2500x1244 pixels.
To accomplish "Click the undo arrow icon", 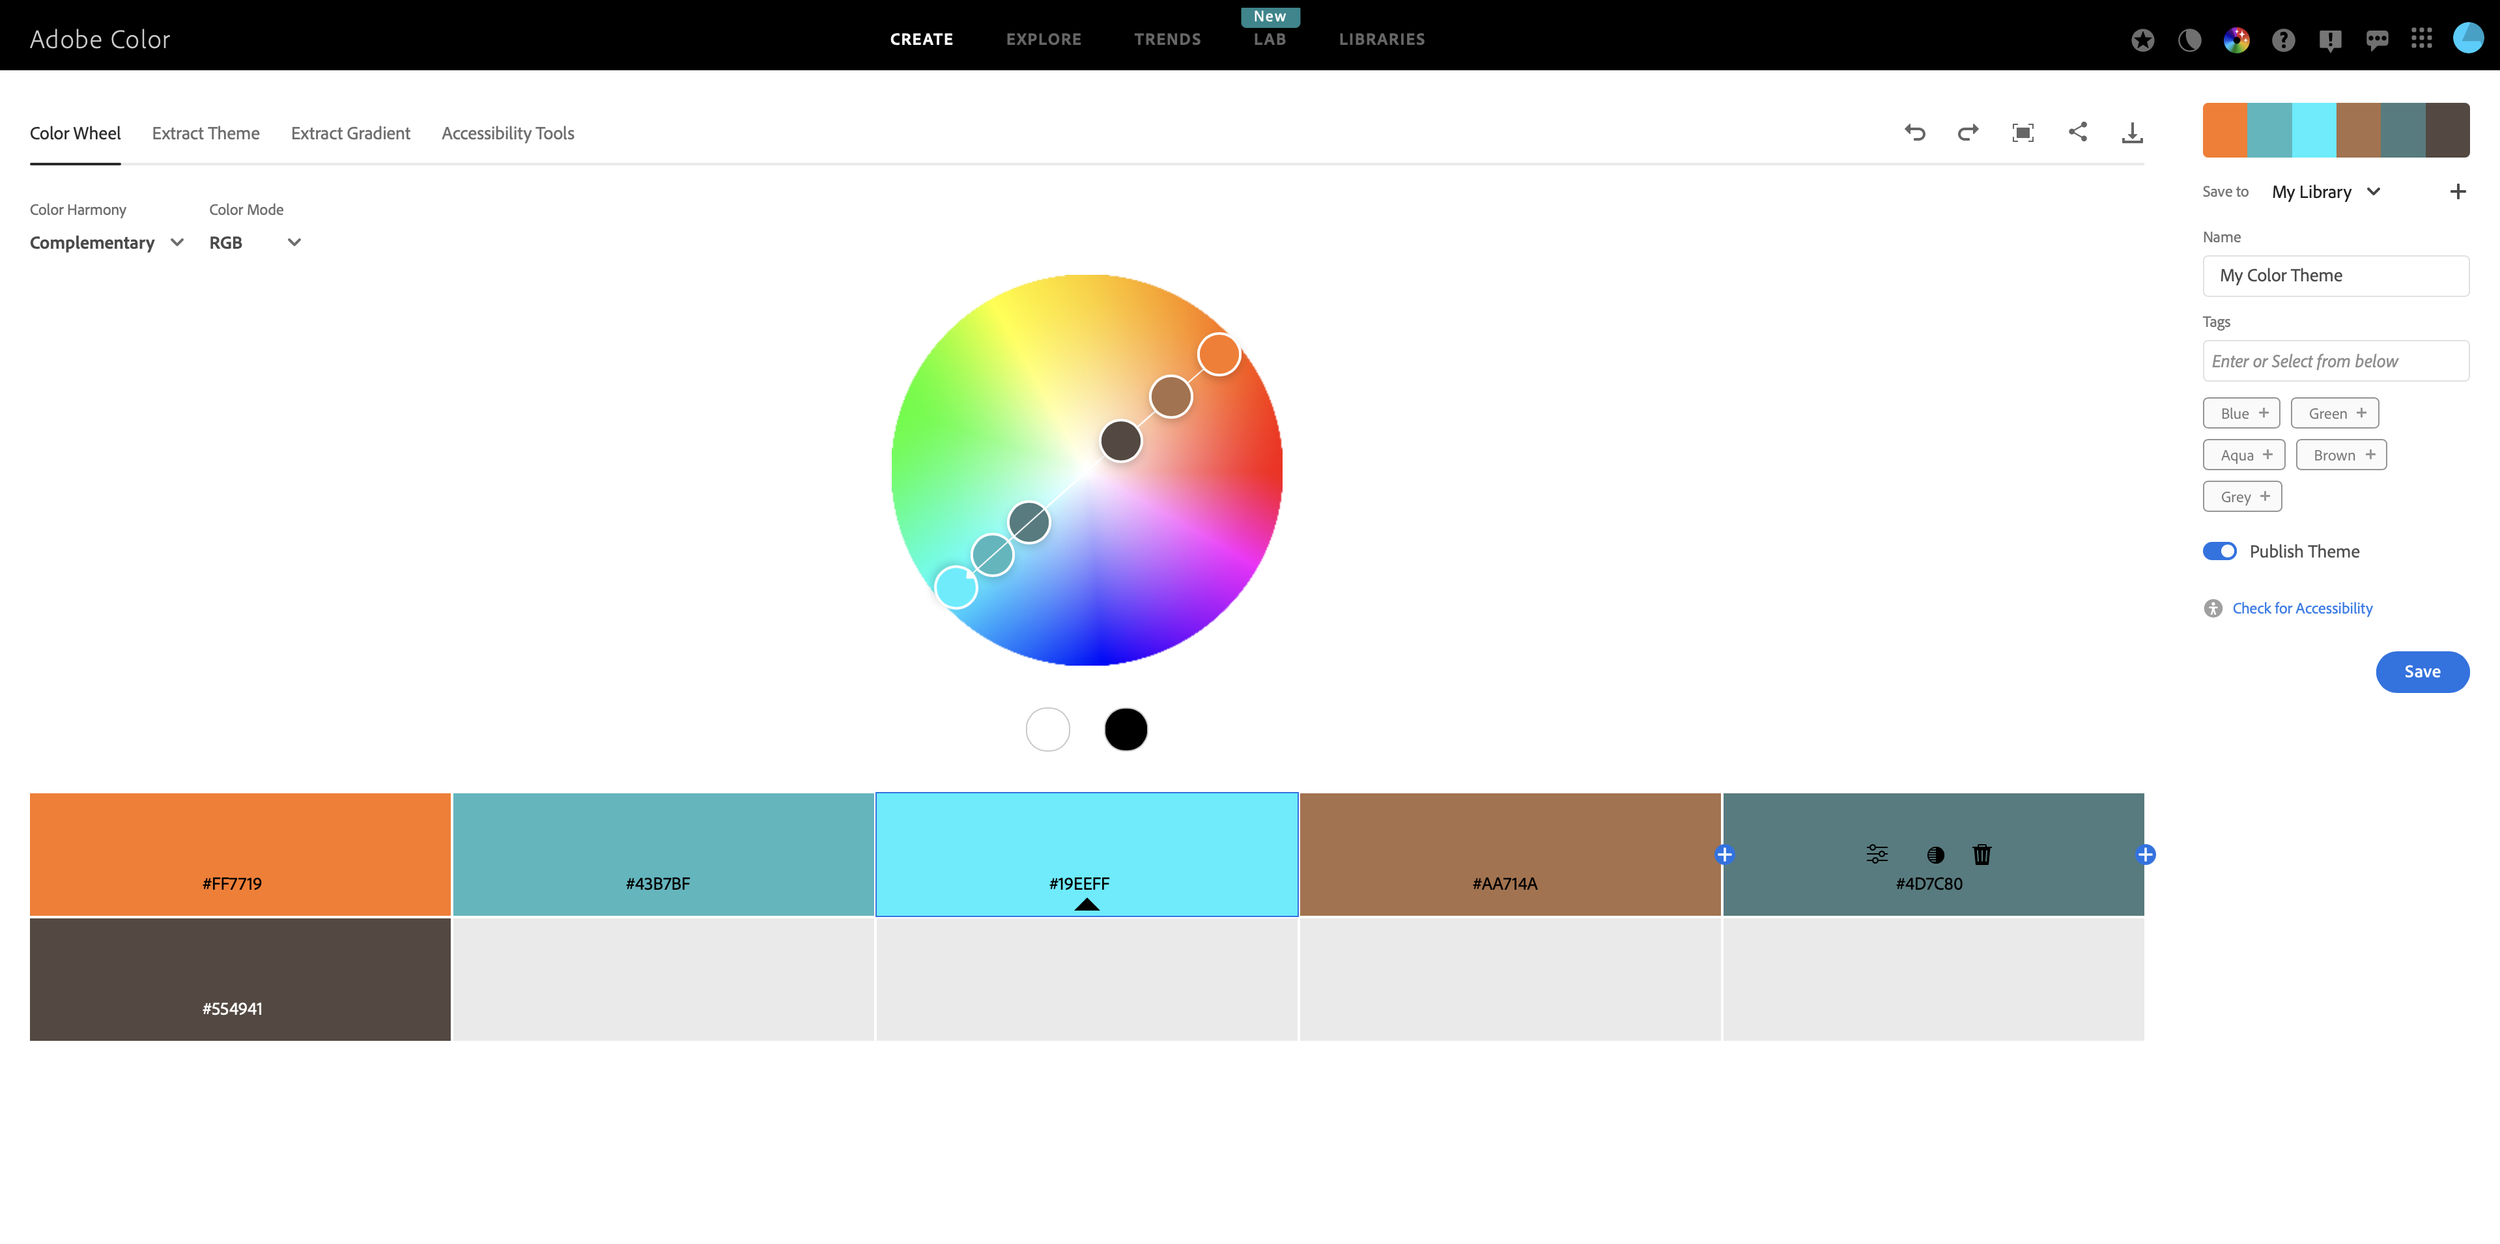I will (x=1915, y=133).
